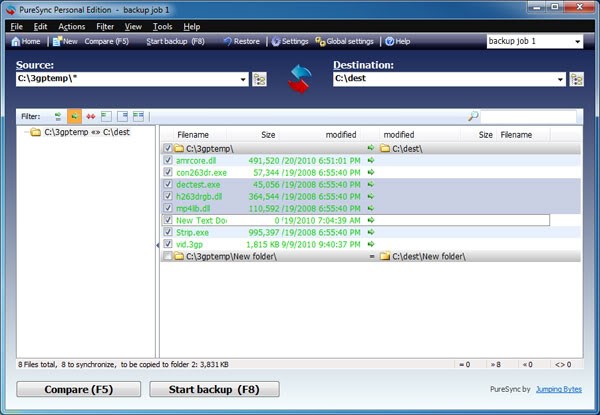Screen dimensions: 600x415
Task: Uncheck the Strip.exe checkbox
Action: [x=168, y=232]
